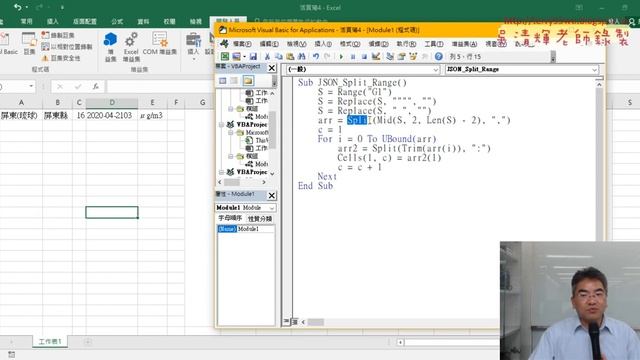This screenshot has width=640, height=360.
Task: Toggle Folders in the project pane
Action: pos(248,81)
